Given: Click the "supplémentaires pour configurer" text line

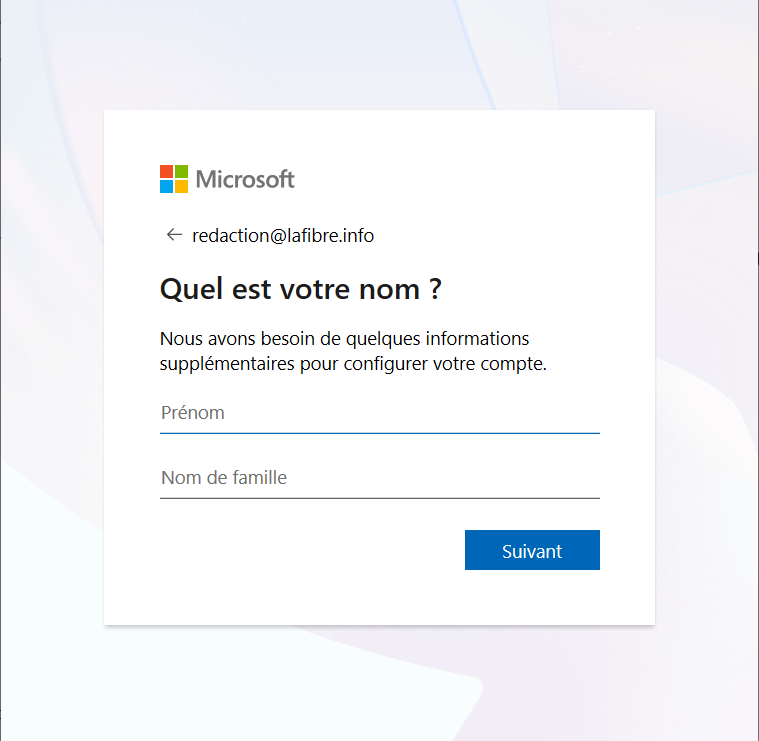Looking at the screenshot, I should coord(353,364).
